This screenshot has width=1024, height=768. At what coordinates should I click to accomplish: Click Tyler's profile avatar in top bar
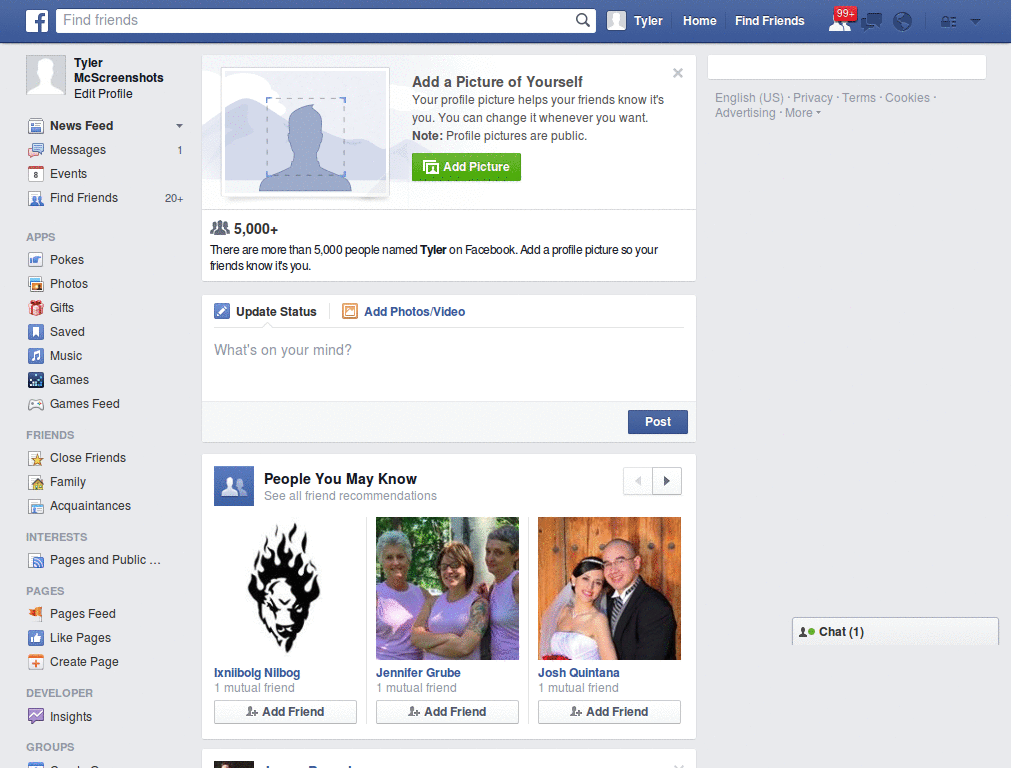[x=616, y=21]
